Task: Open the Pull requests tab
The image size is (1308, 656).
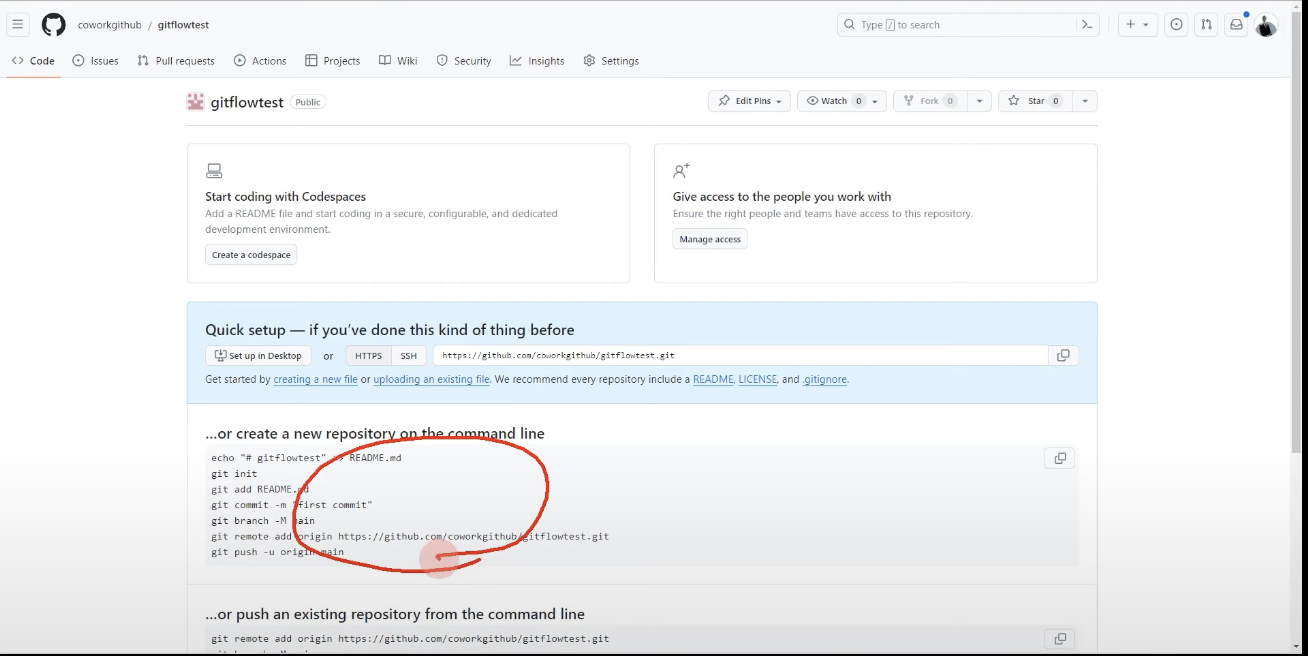Action: pos(176,61)
